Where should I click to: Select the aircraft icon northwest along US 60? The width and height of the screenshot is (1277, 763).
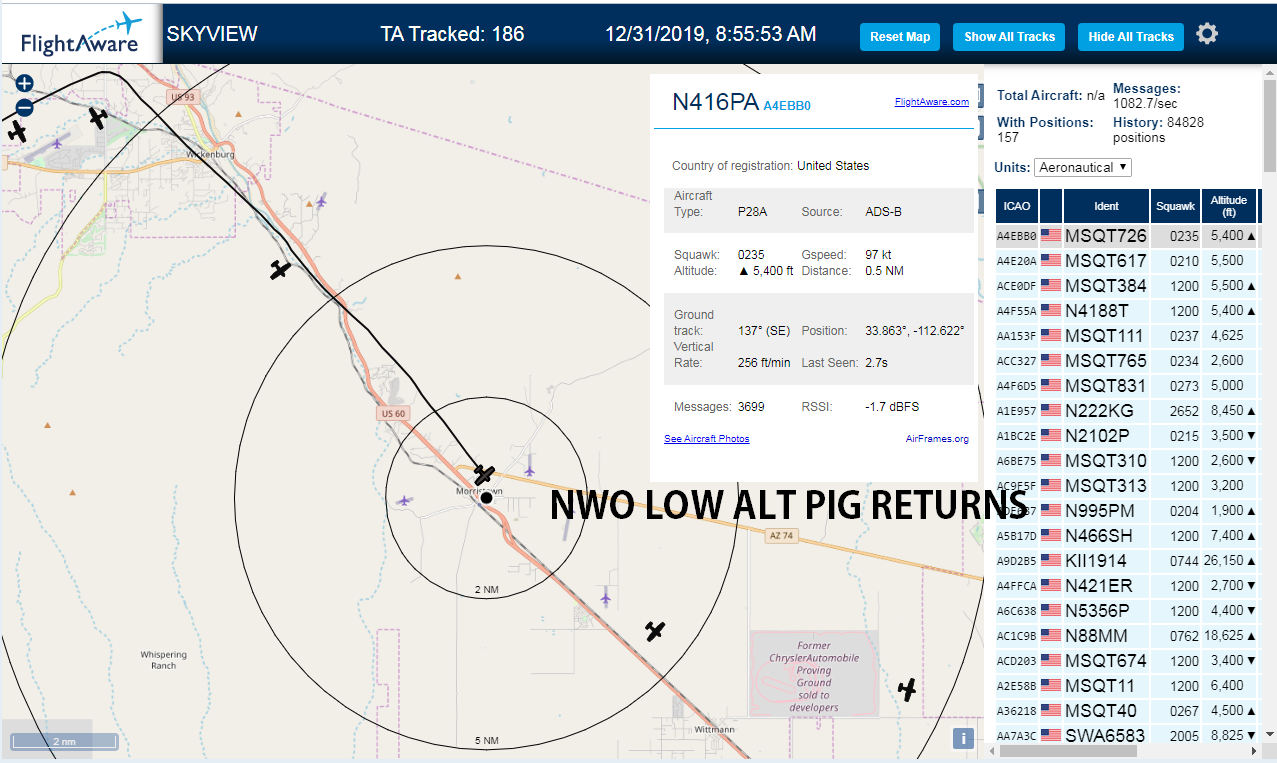pyautogui.click(x=280, y=270)
